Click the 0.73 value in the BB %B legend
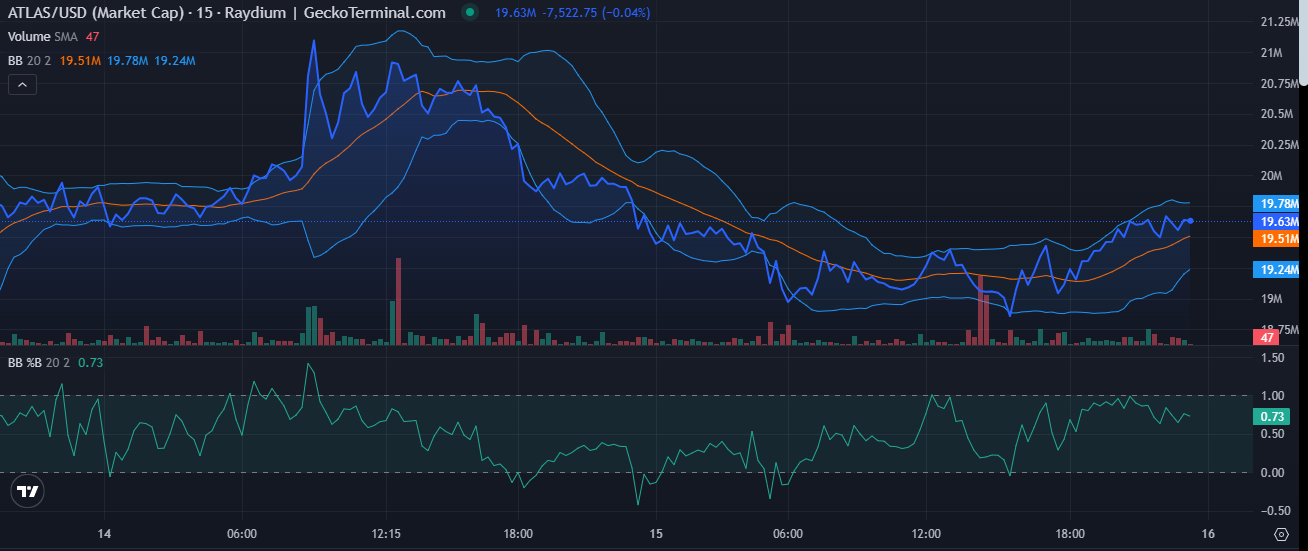 coord(90,362)
